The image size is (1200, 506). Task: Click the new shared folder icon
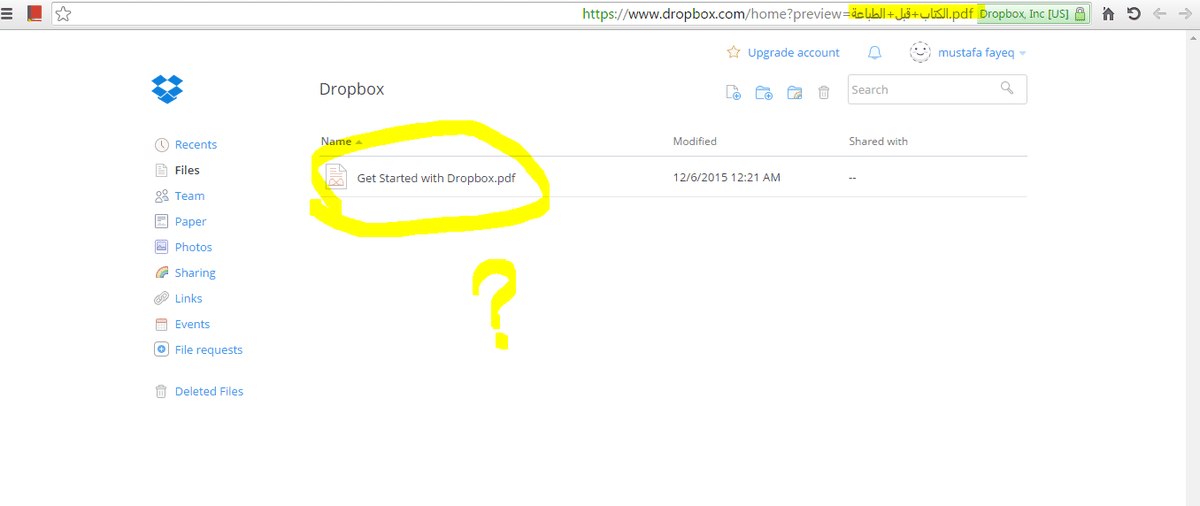point(794,92)
